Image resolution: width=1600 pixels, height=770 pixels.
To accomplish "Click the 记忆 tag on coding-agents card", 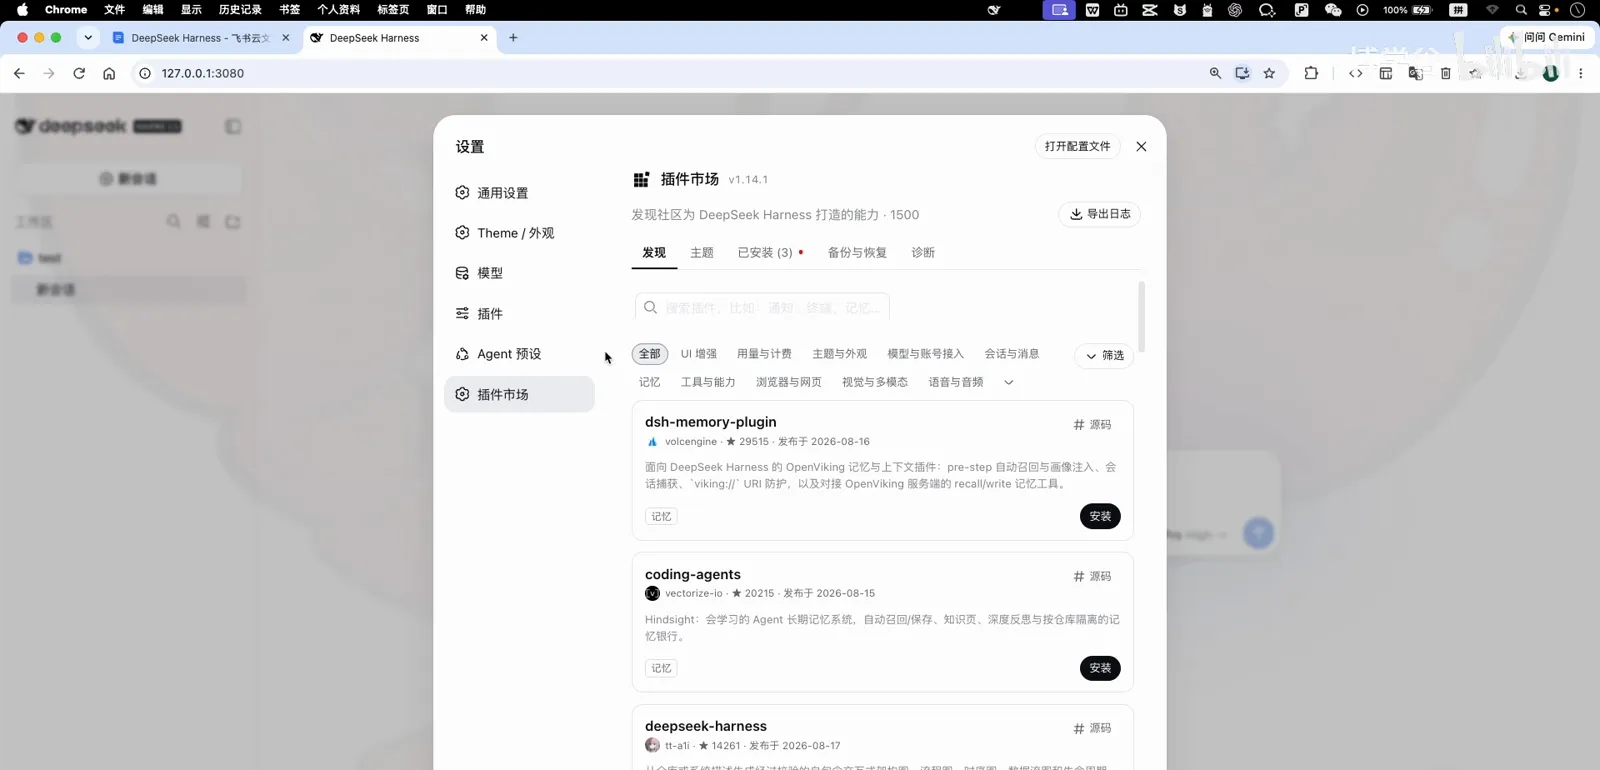I will (x=661, y=669).
